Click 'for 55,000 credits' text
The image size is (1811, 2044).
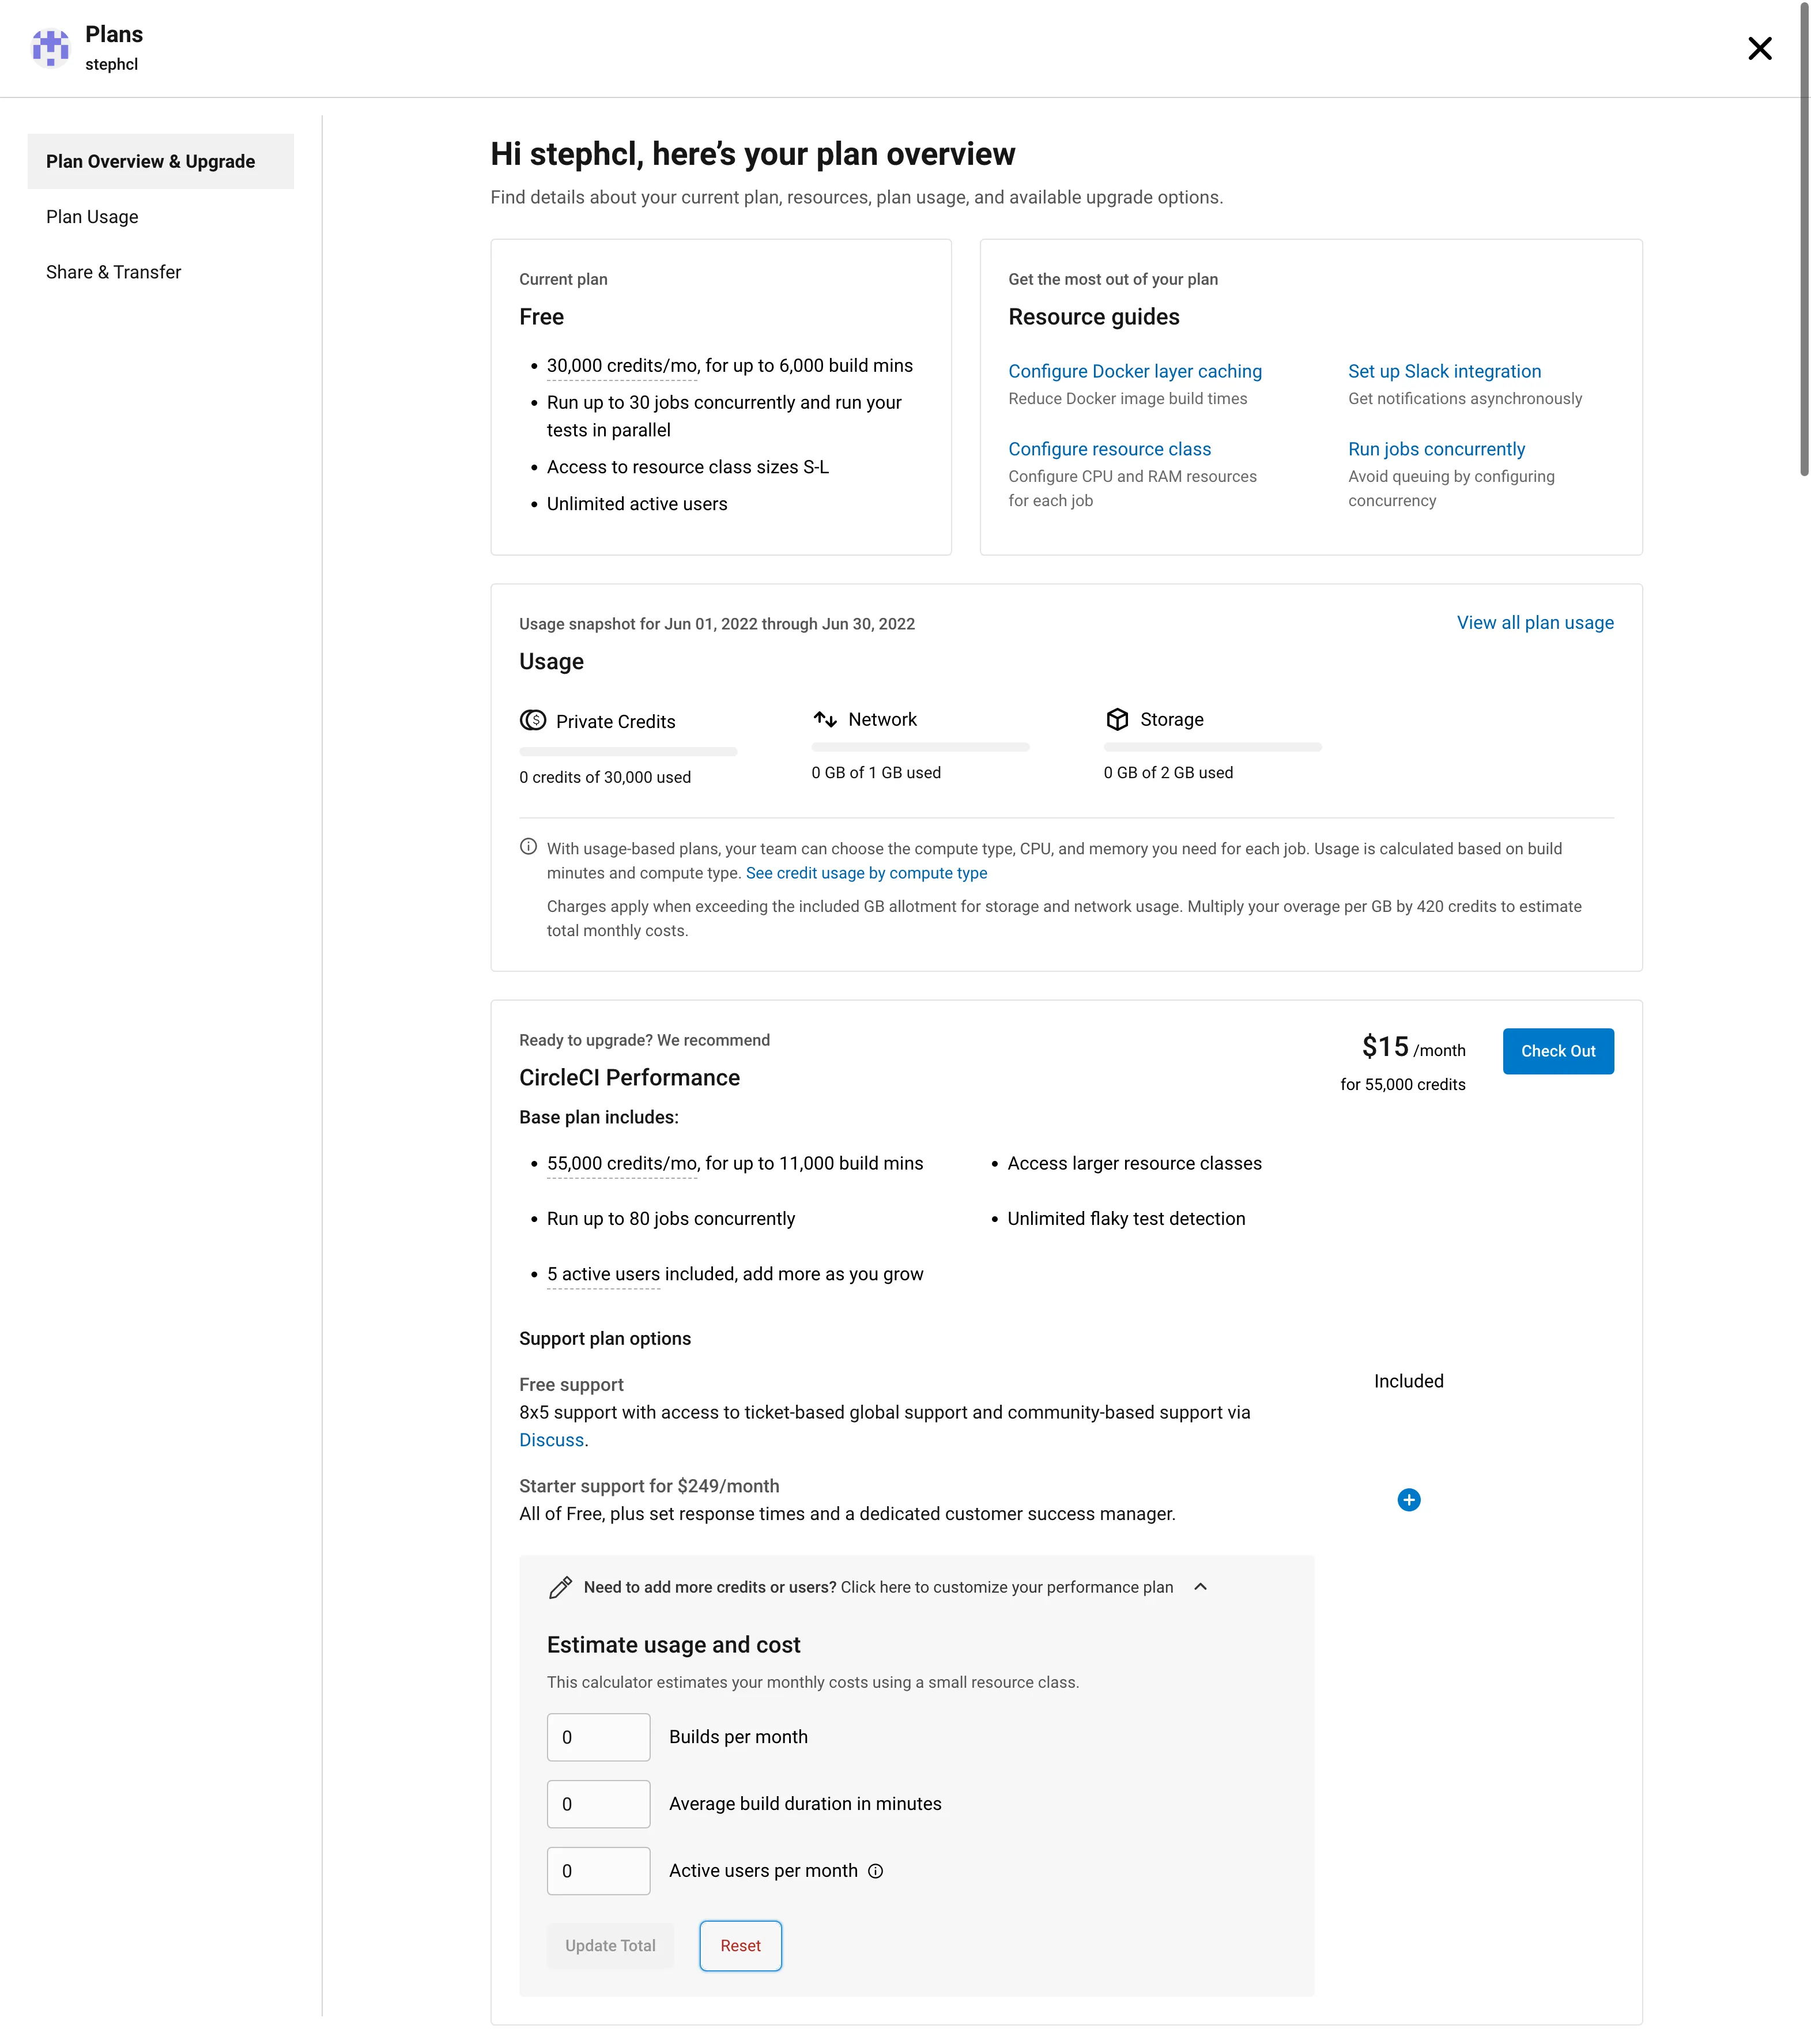[1402, 1084]
